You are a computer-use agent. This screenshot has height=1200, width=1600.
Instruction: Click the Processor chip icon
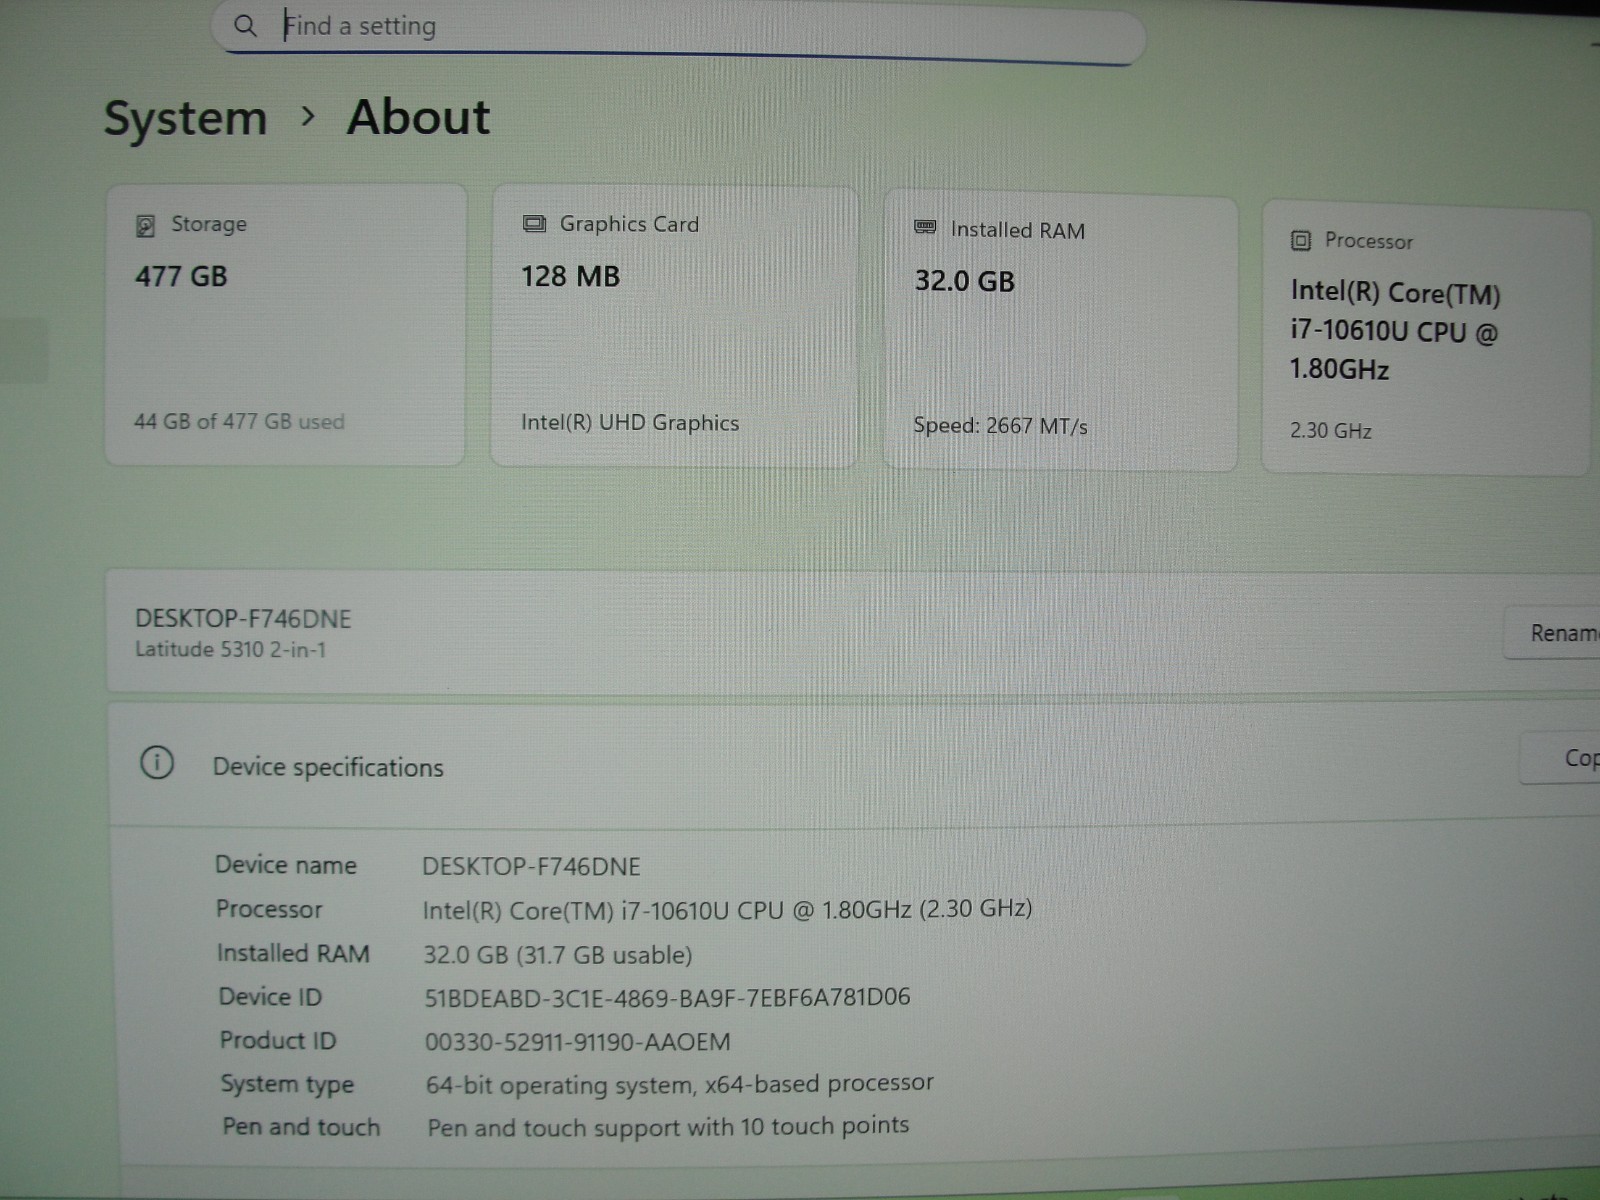(1301, 240)
